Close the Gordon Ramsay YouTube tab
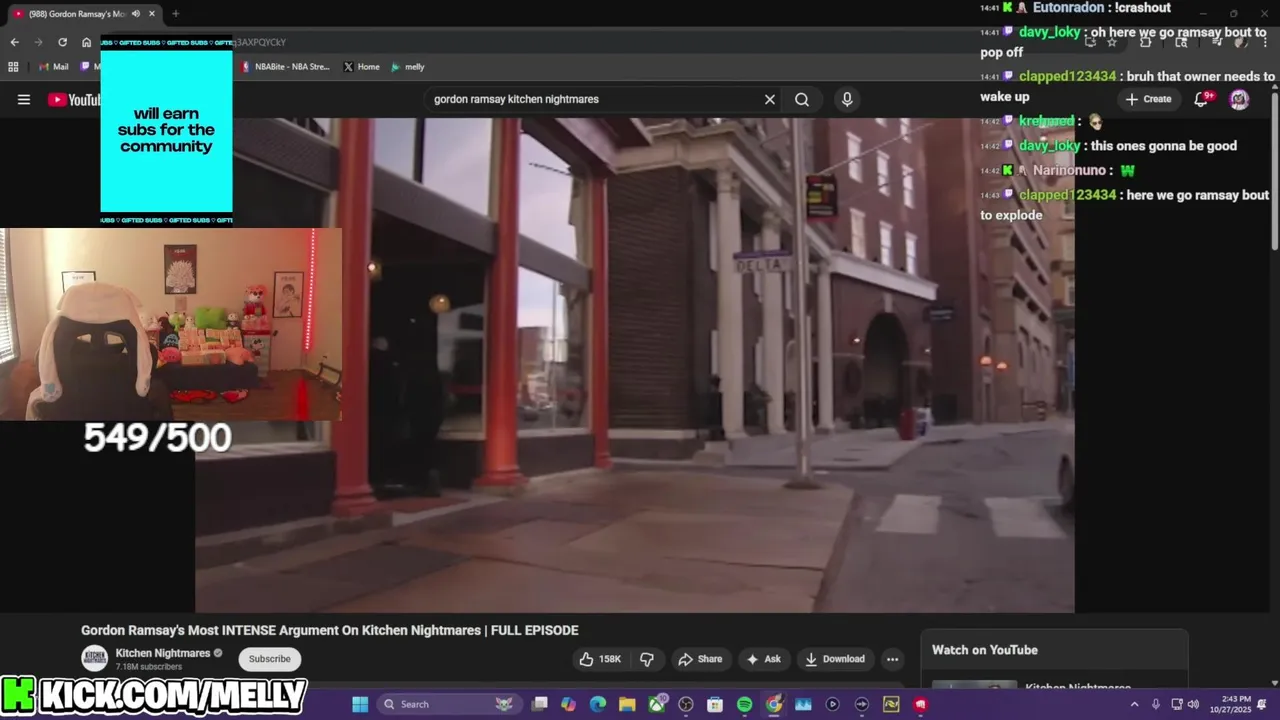 pyautogui.click(x=151, y=14)
